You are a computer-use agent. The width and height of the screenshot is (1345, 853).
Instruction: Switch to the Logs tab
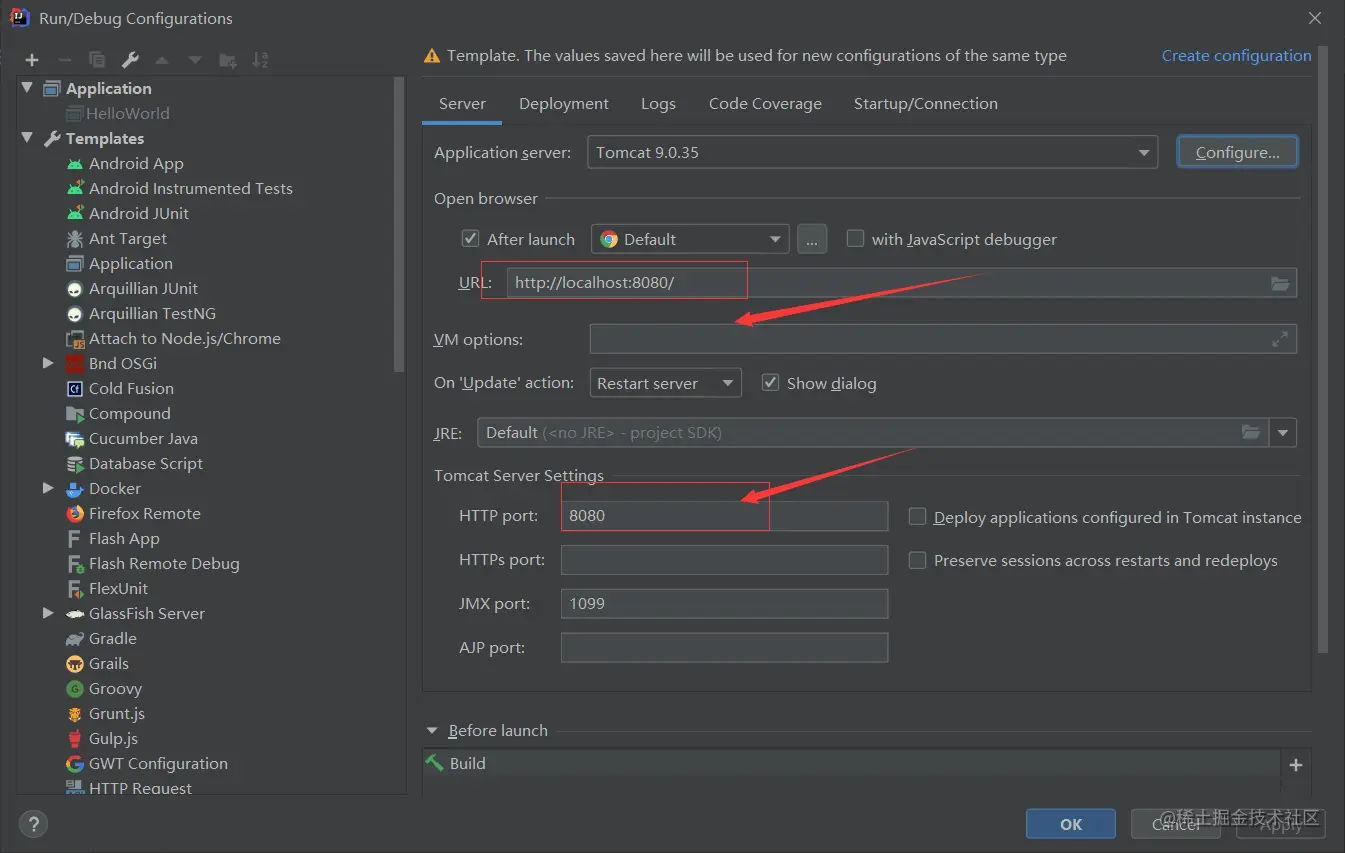[658, 104]
